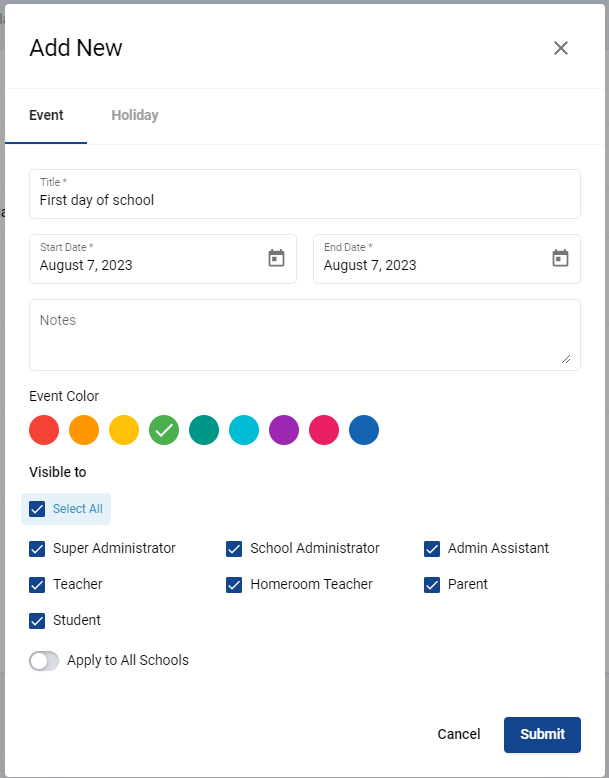
Task: Select the Event tab
Action: [46, 115]
